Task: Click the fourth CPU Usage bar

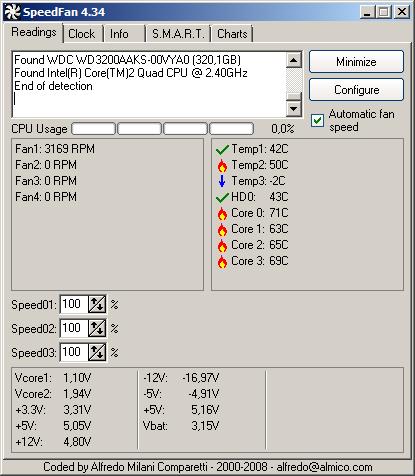Action: pos(232,129)
